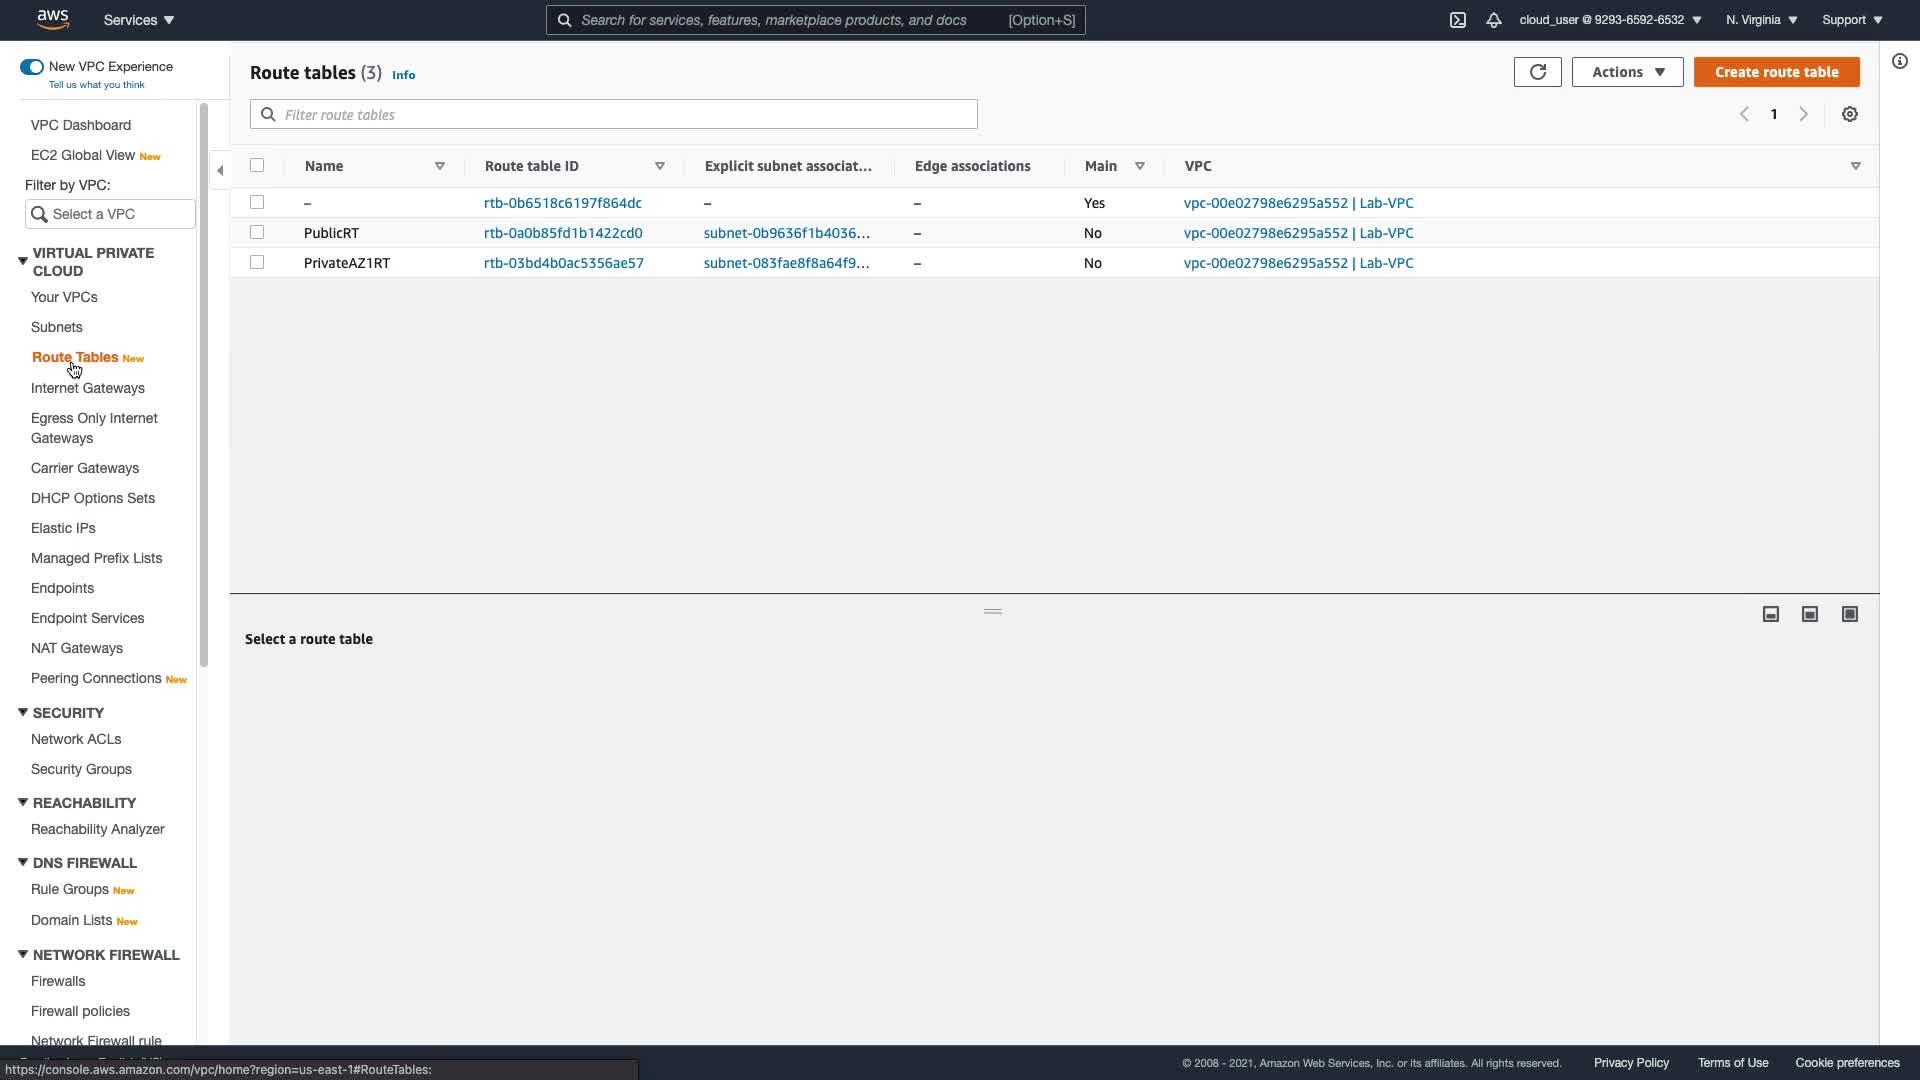
Task: Open table preferences gear icon
Action: tap(1850, 114)
